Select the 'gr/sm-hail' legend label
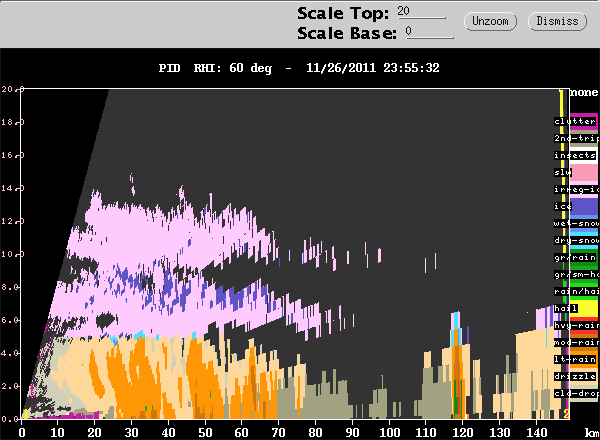This screenshot has height=440, width=600. coord(577,274)
